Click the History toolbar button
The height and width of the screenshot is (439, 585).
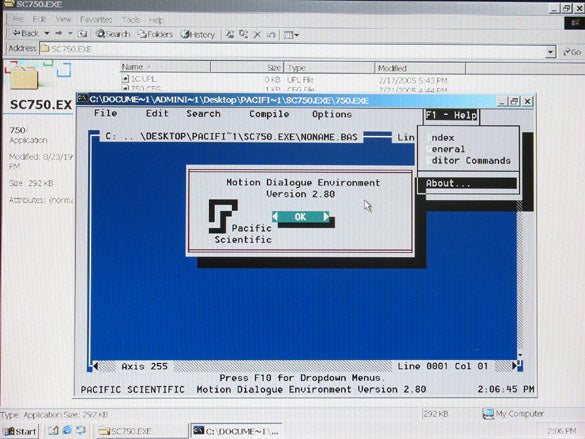198,35
